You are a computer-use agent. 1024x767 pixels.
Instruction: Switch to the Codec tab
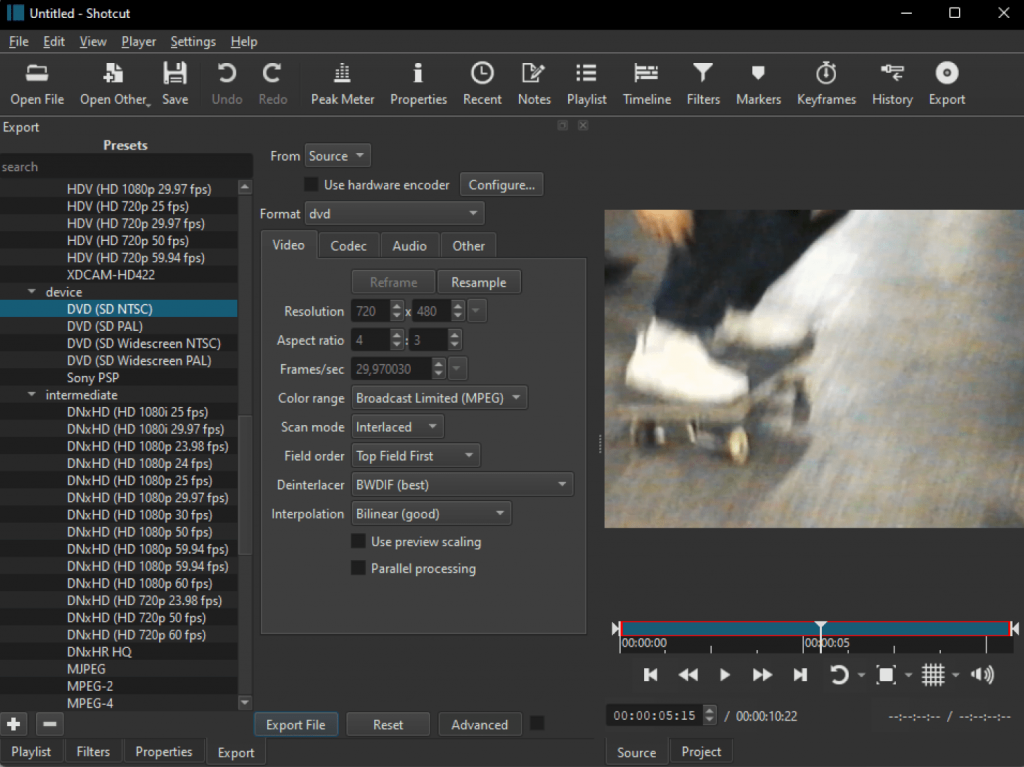pos(349,246)
